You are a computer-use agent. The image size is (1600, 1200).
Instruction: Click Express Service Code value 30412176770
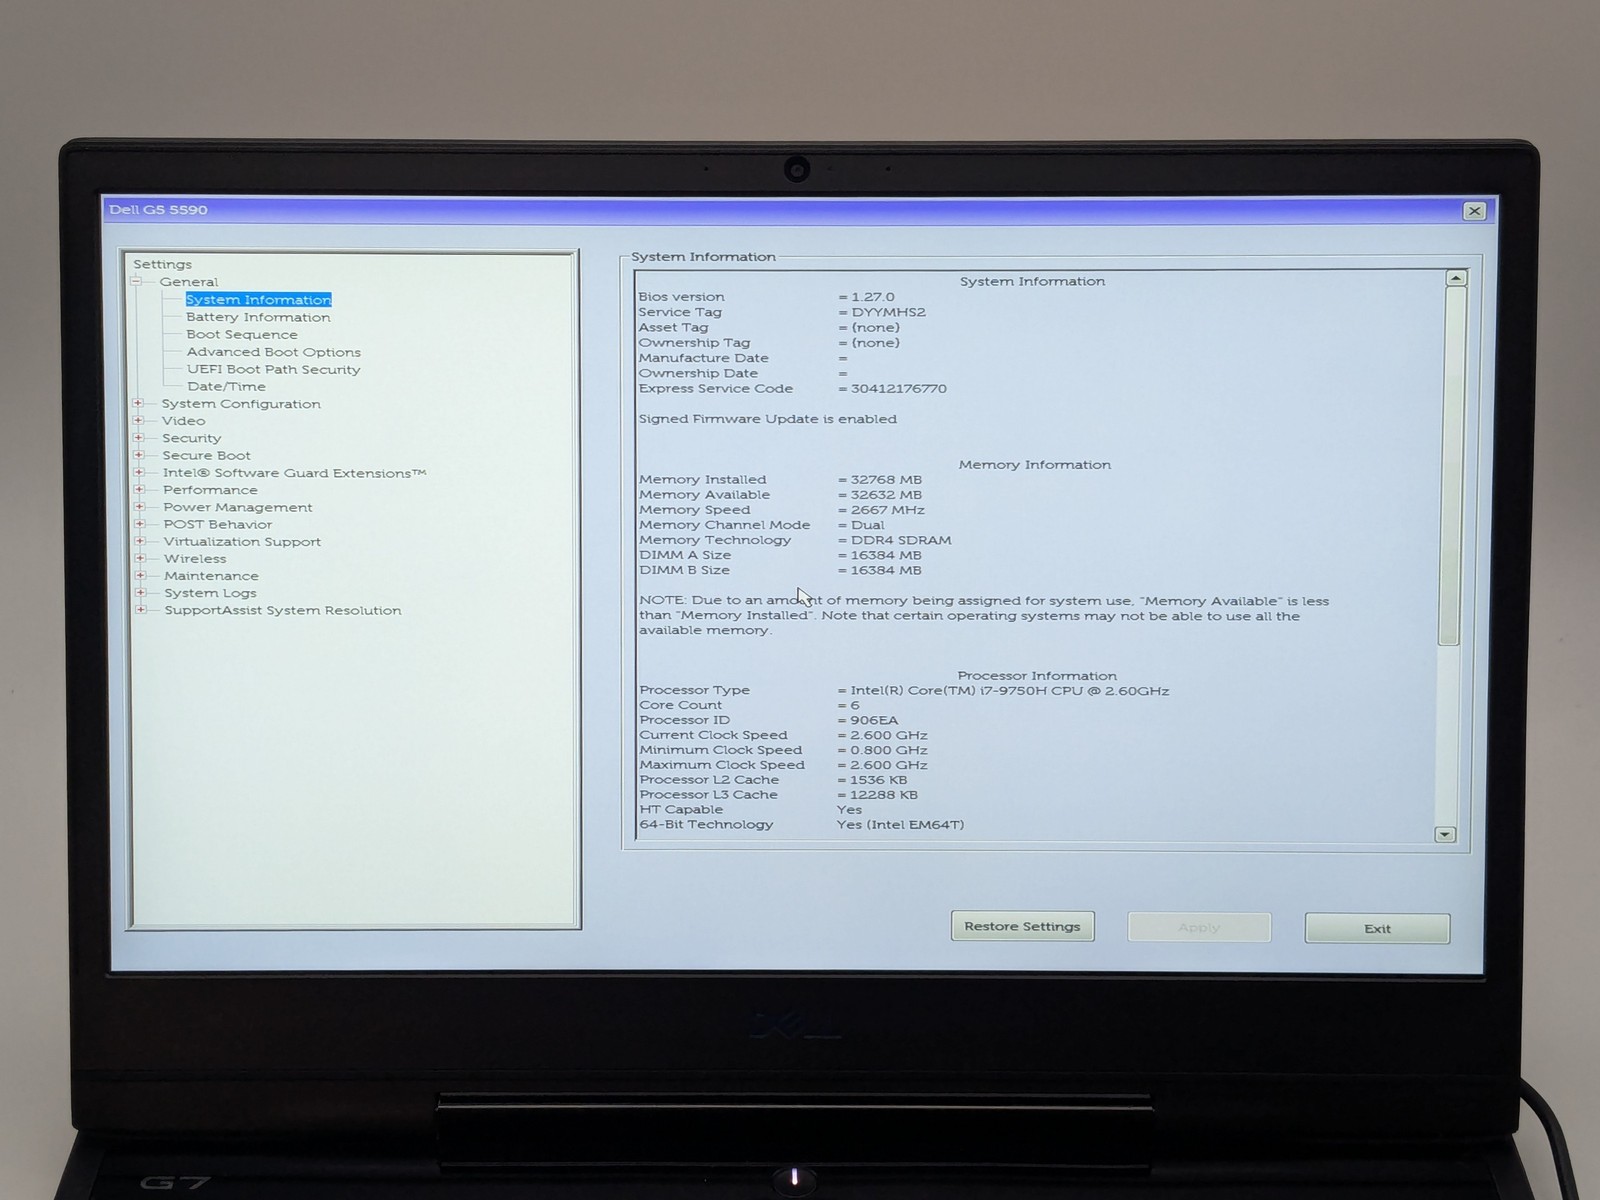tap(899, 388)
